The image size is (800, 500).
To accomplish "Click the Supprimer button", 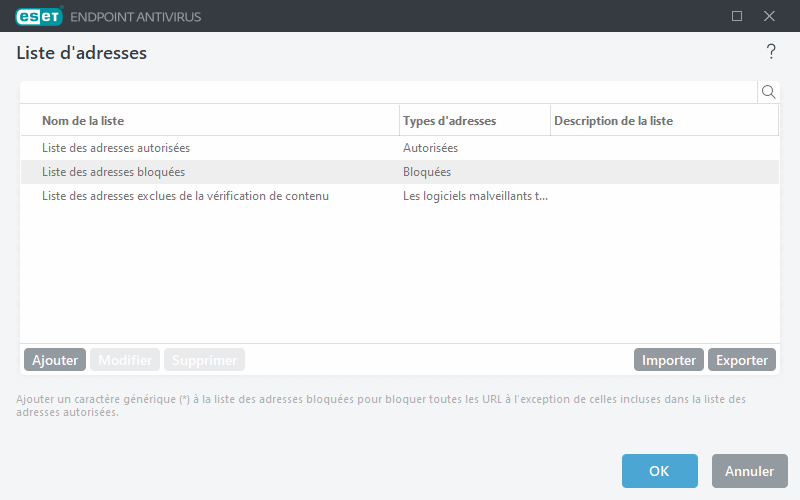I will [204, 360].
